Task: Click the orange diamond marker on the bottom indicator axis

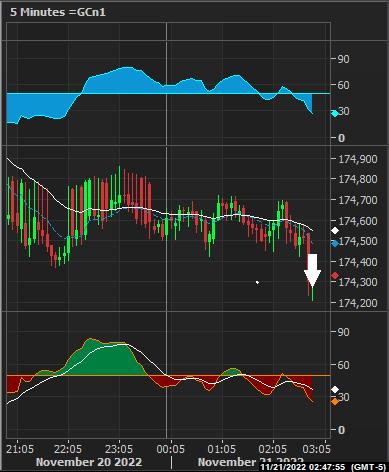Action: tap(335, 402)
